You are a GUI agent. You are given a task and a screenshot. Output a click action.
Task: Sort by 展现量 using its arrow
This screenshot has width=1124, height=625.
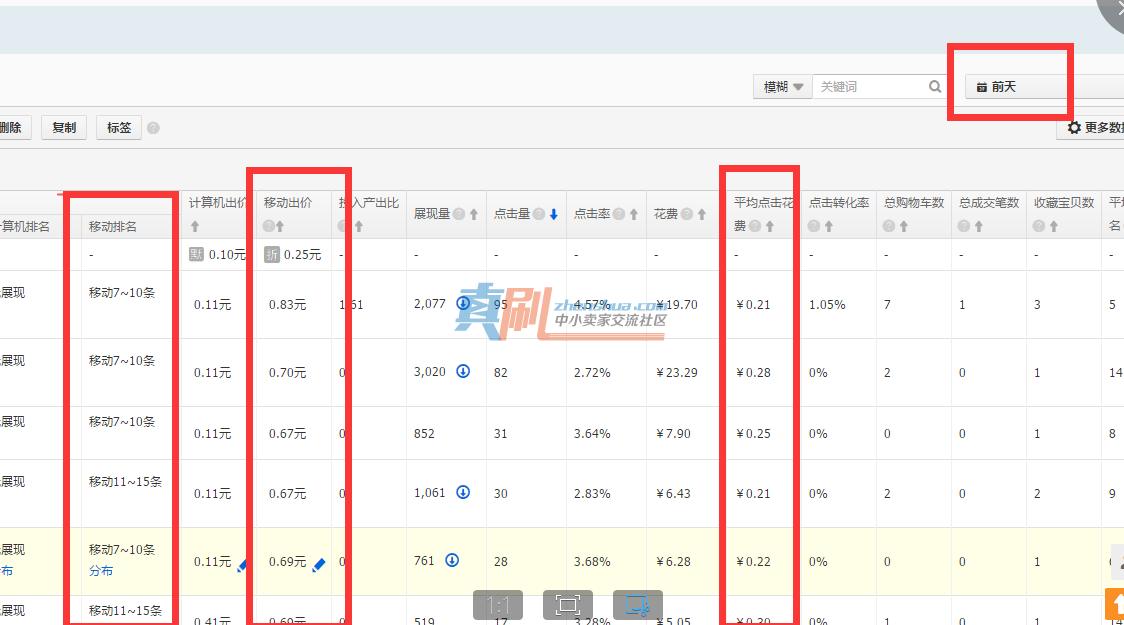point(474,214)
